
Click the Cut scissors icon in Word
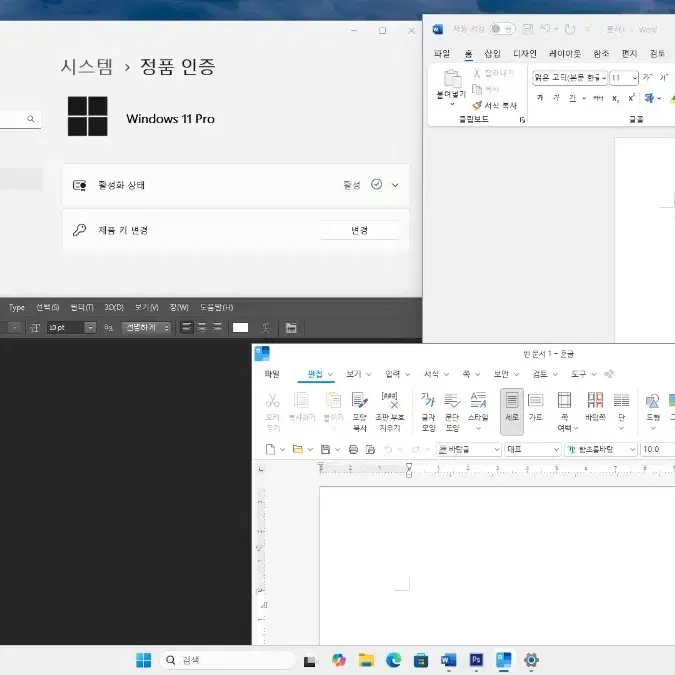point(477,73)
